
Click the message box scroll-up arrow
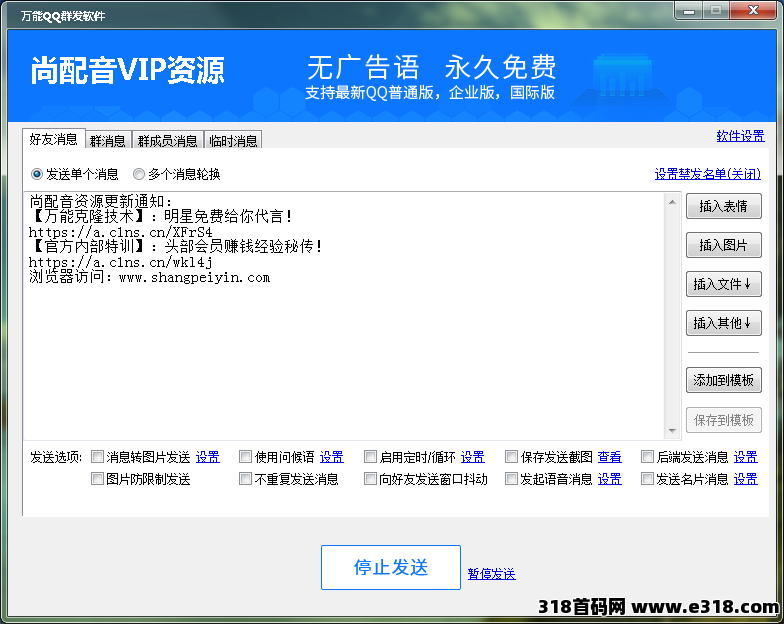point(672,202)
